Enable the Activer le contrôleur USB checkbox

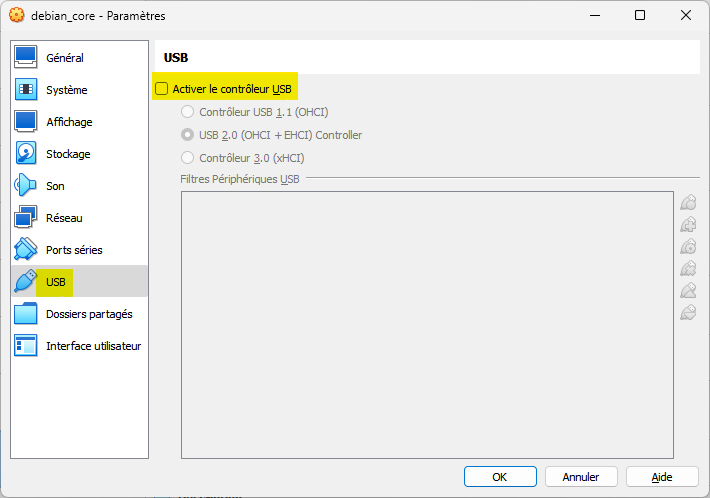coord(162,89)
